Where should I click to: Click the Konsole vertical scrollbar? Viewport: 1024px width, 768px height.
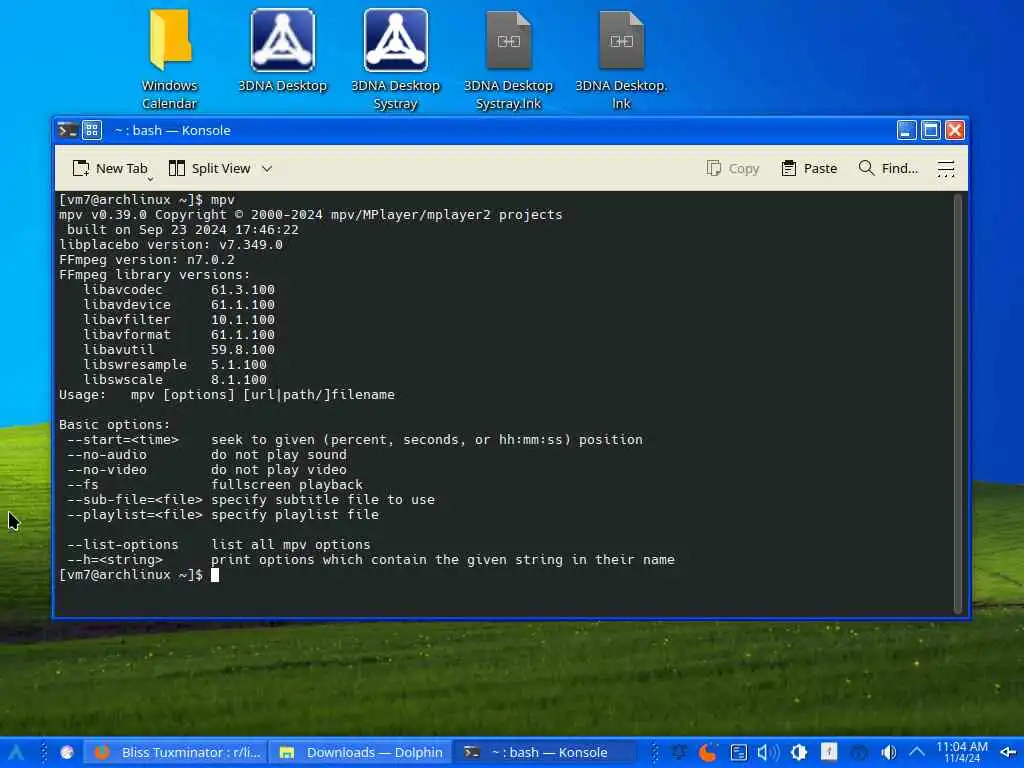click(957, 404)
